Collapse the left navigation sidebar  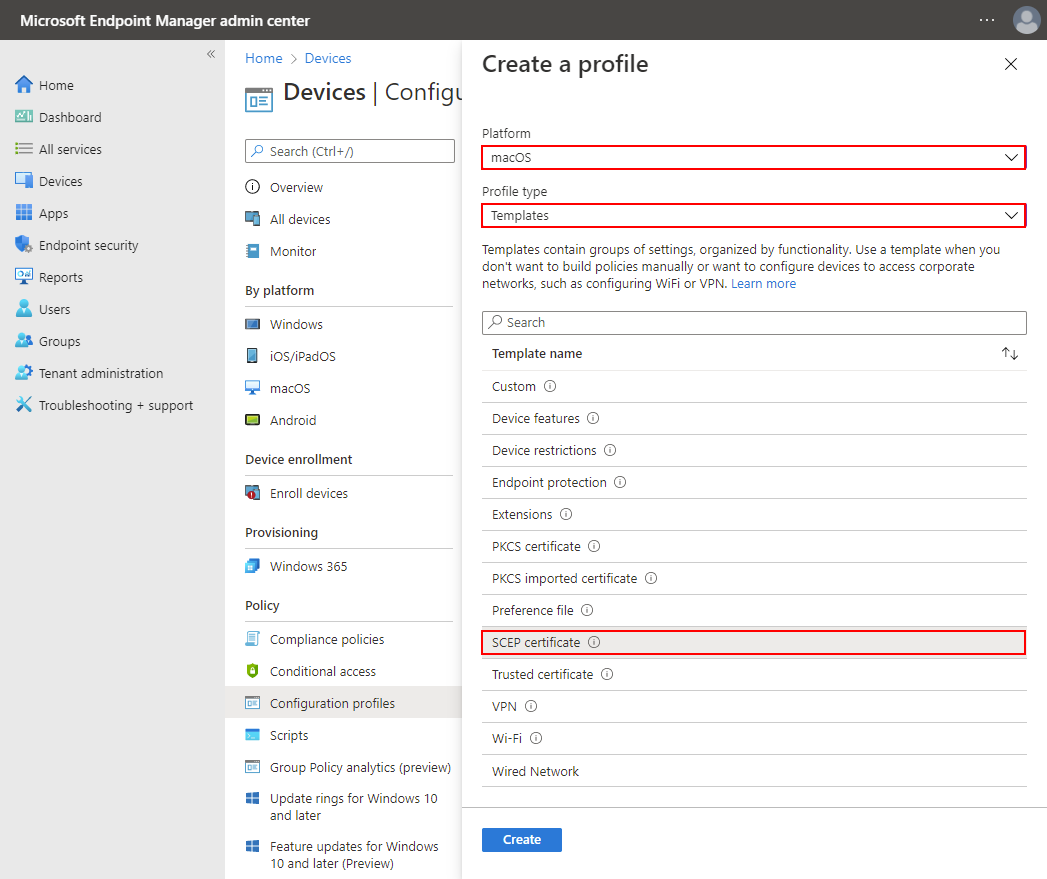point(211,54)
